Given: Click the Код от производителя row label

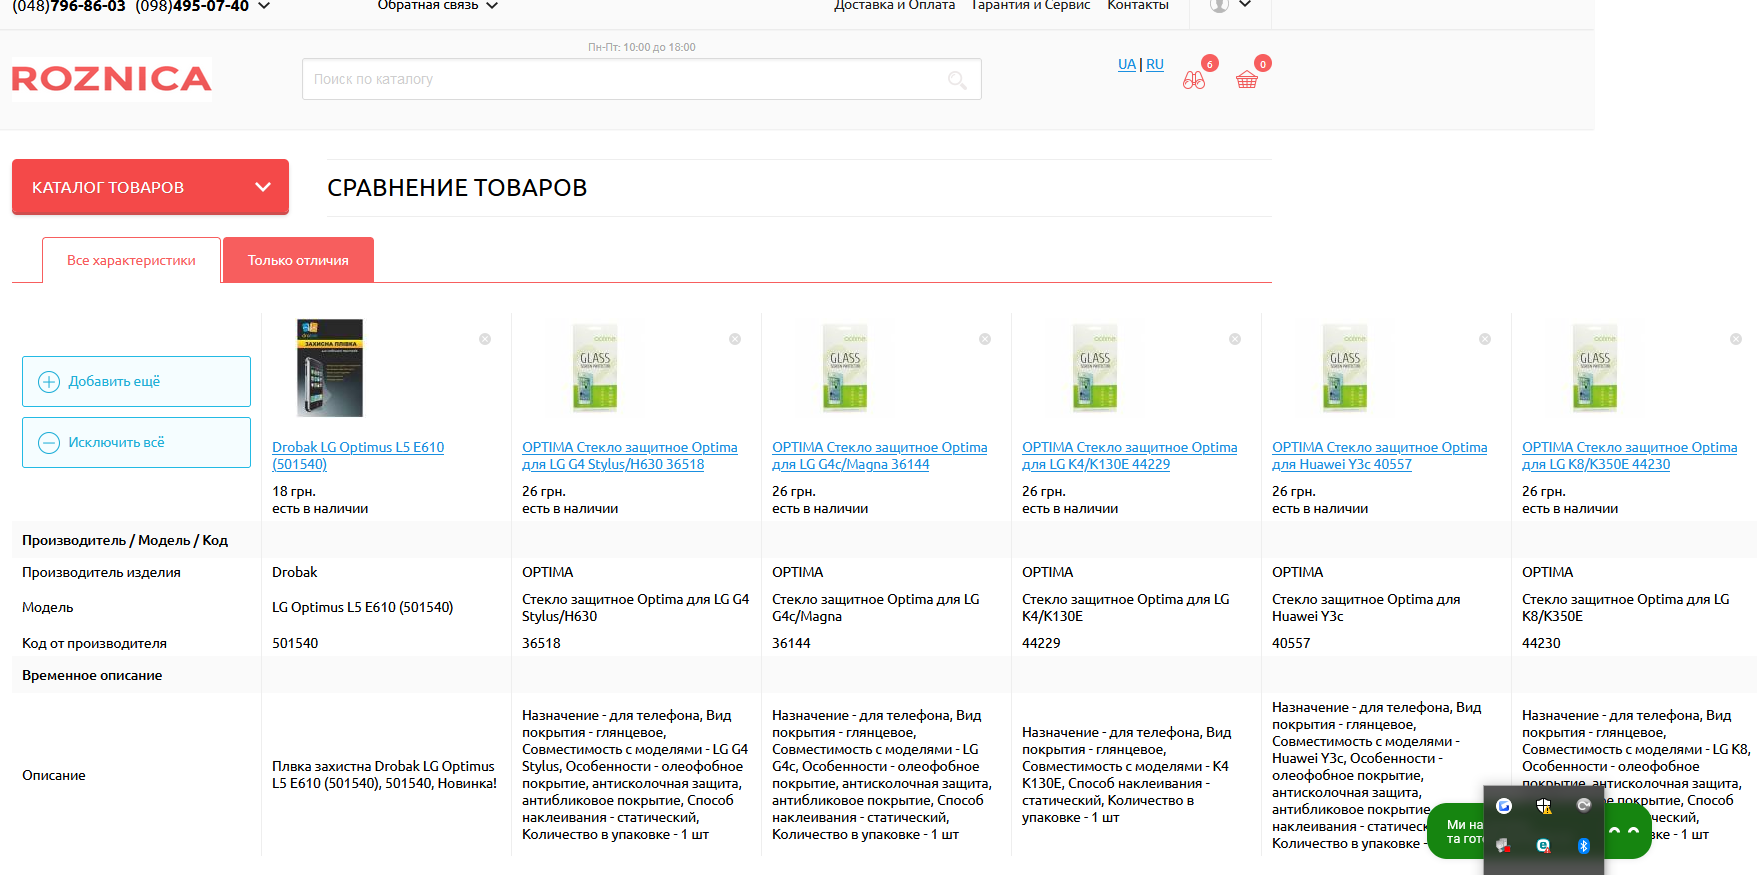Looking at the screenshot, I should (94, 643).
